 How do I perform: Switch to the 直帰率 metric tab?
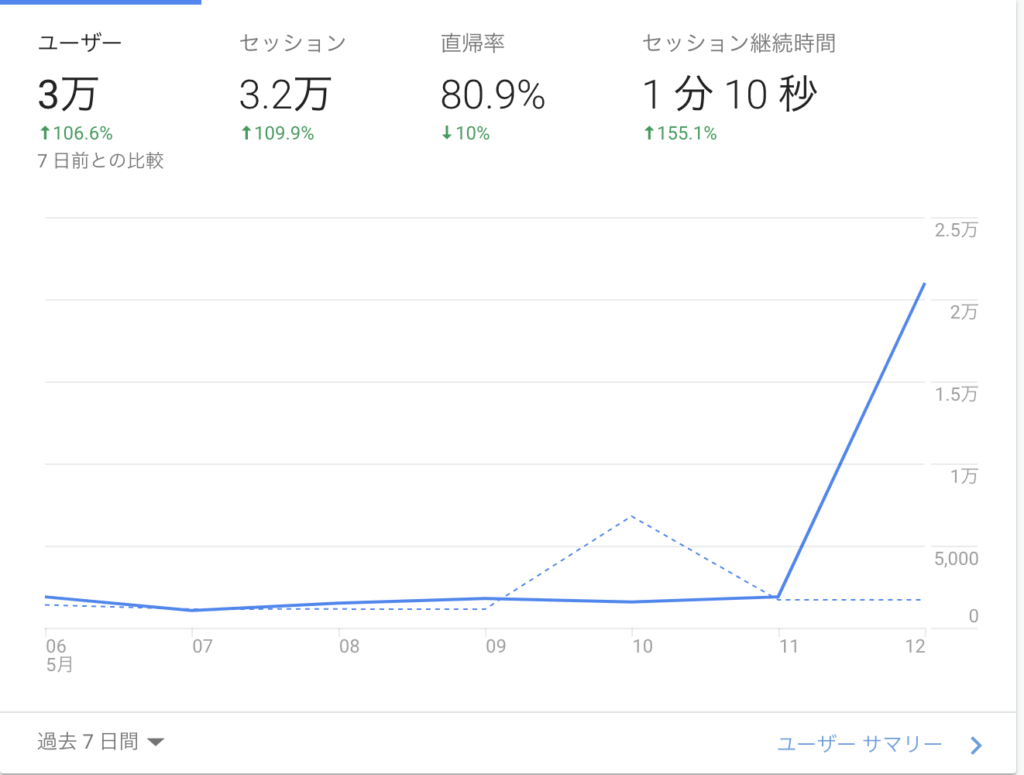(x=472, y=44)
